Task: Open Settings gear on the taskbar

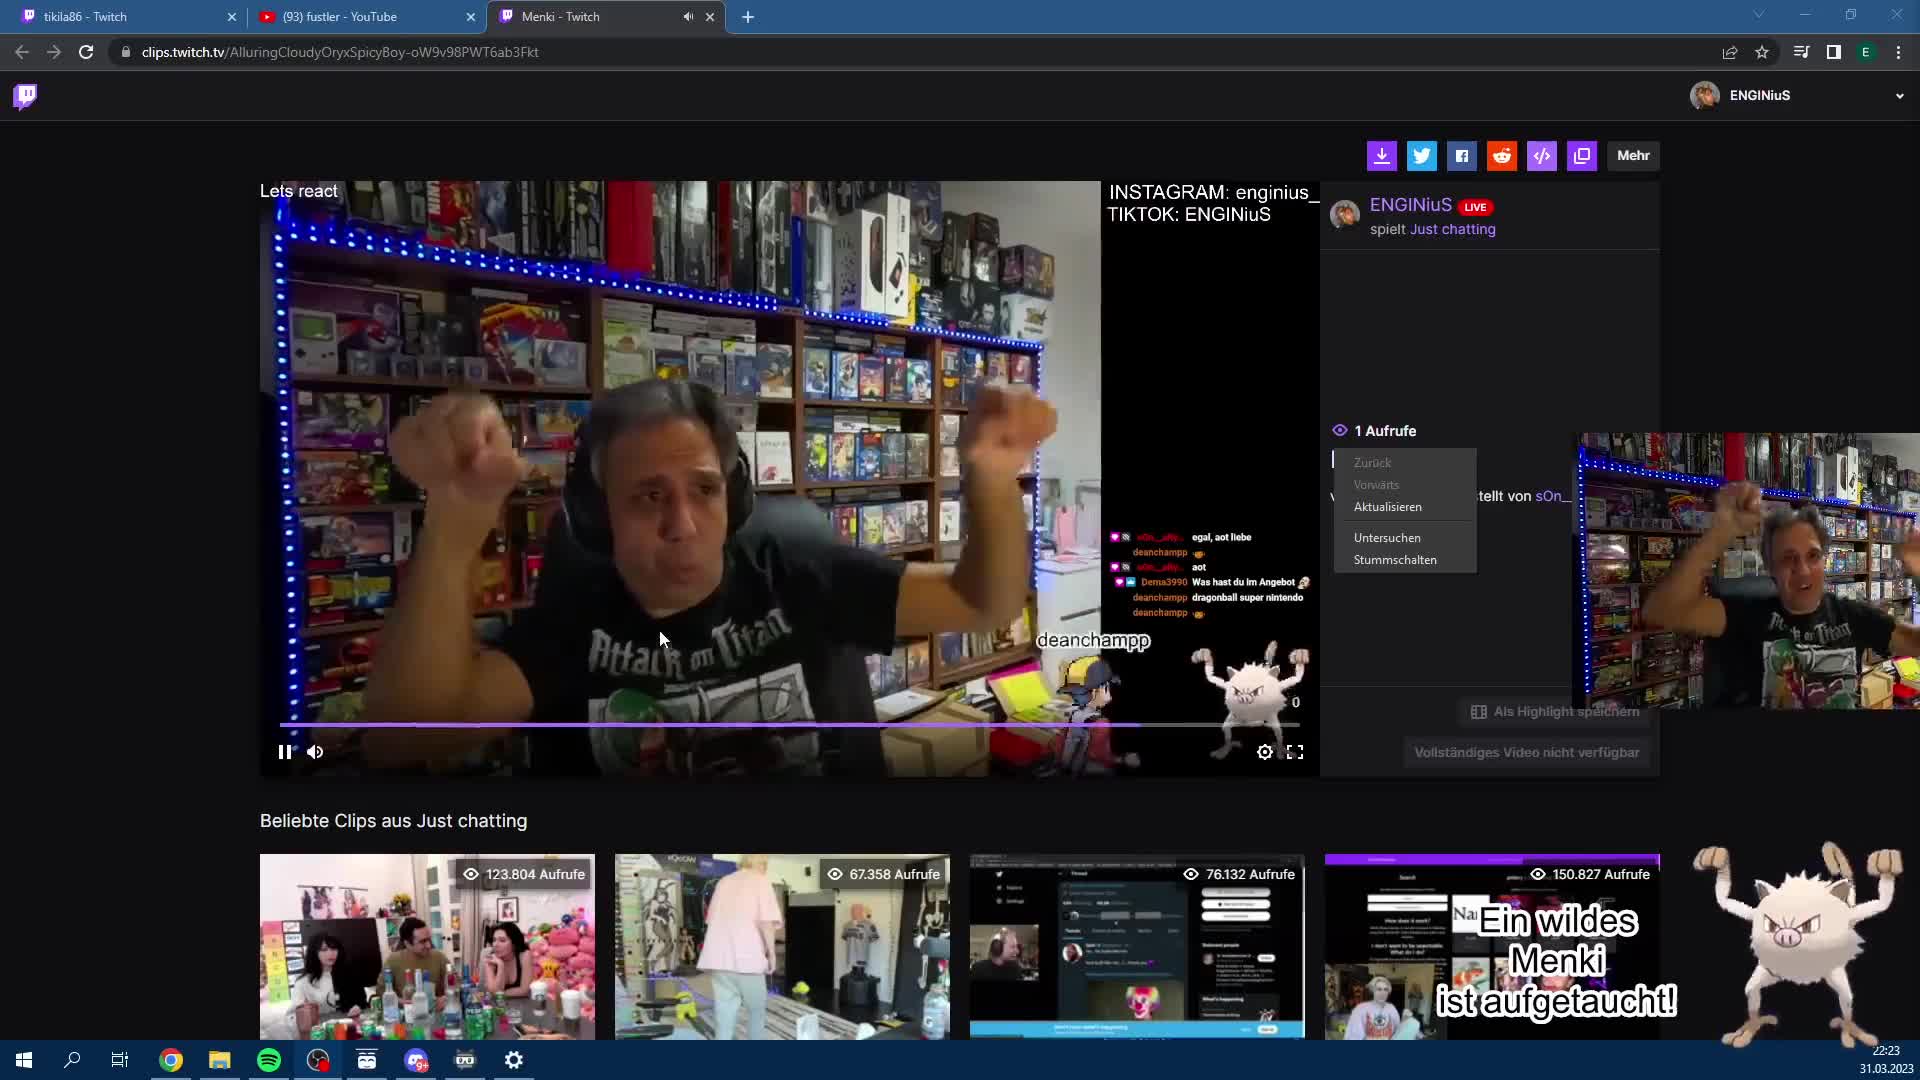Action: coord(514,1060)
